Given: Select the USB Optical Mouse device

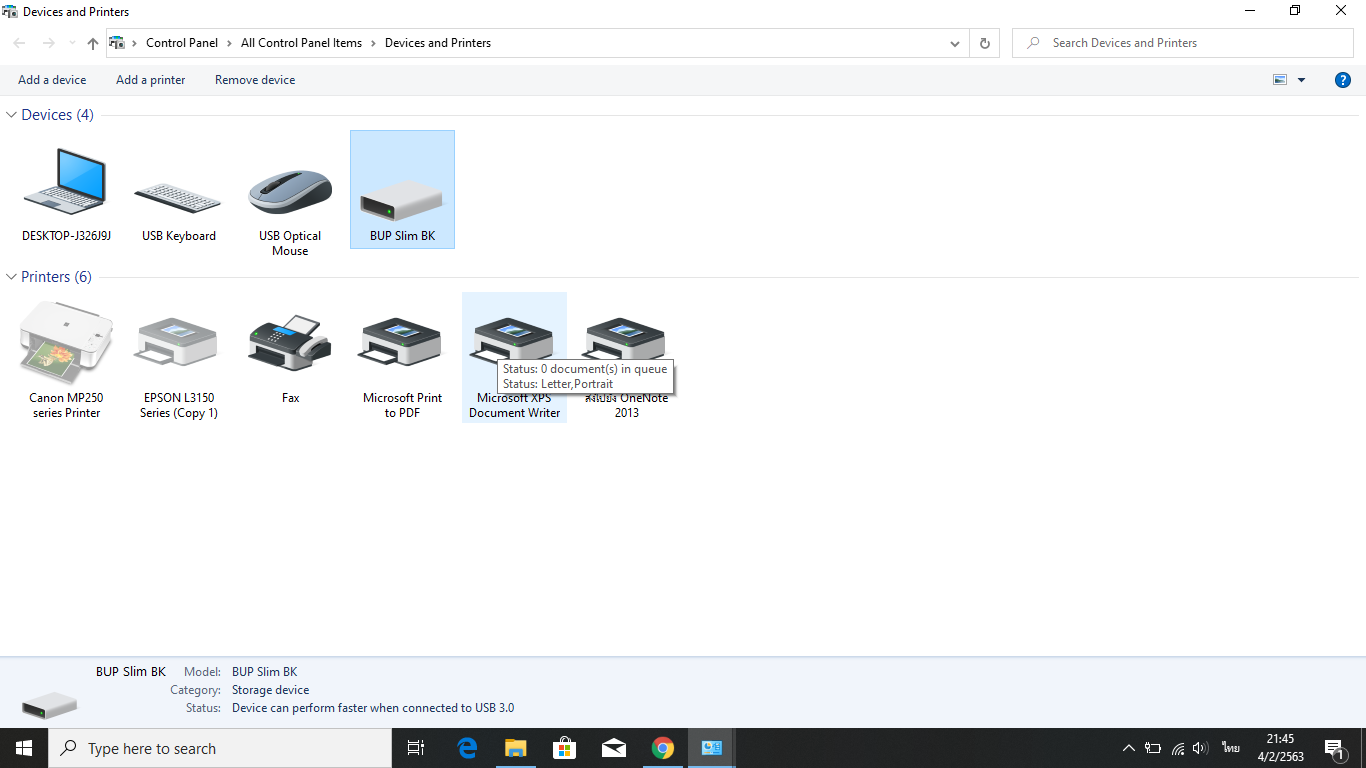Looking at the screenshot, I should pos(290,193).
